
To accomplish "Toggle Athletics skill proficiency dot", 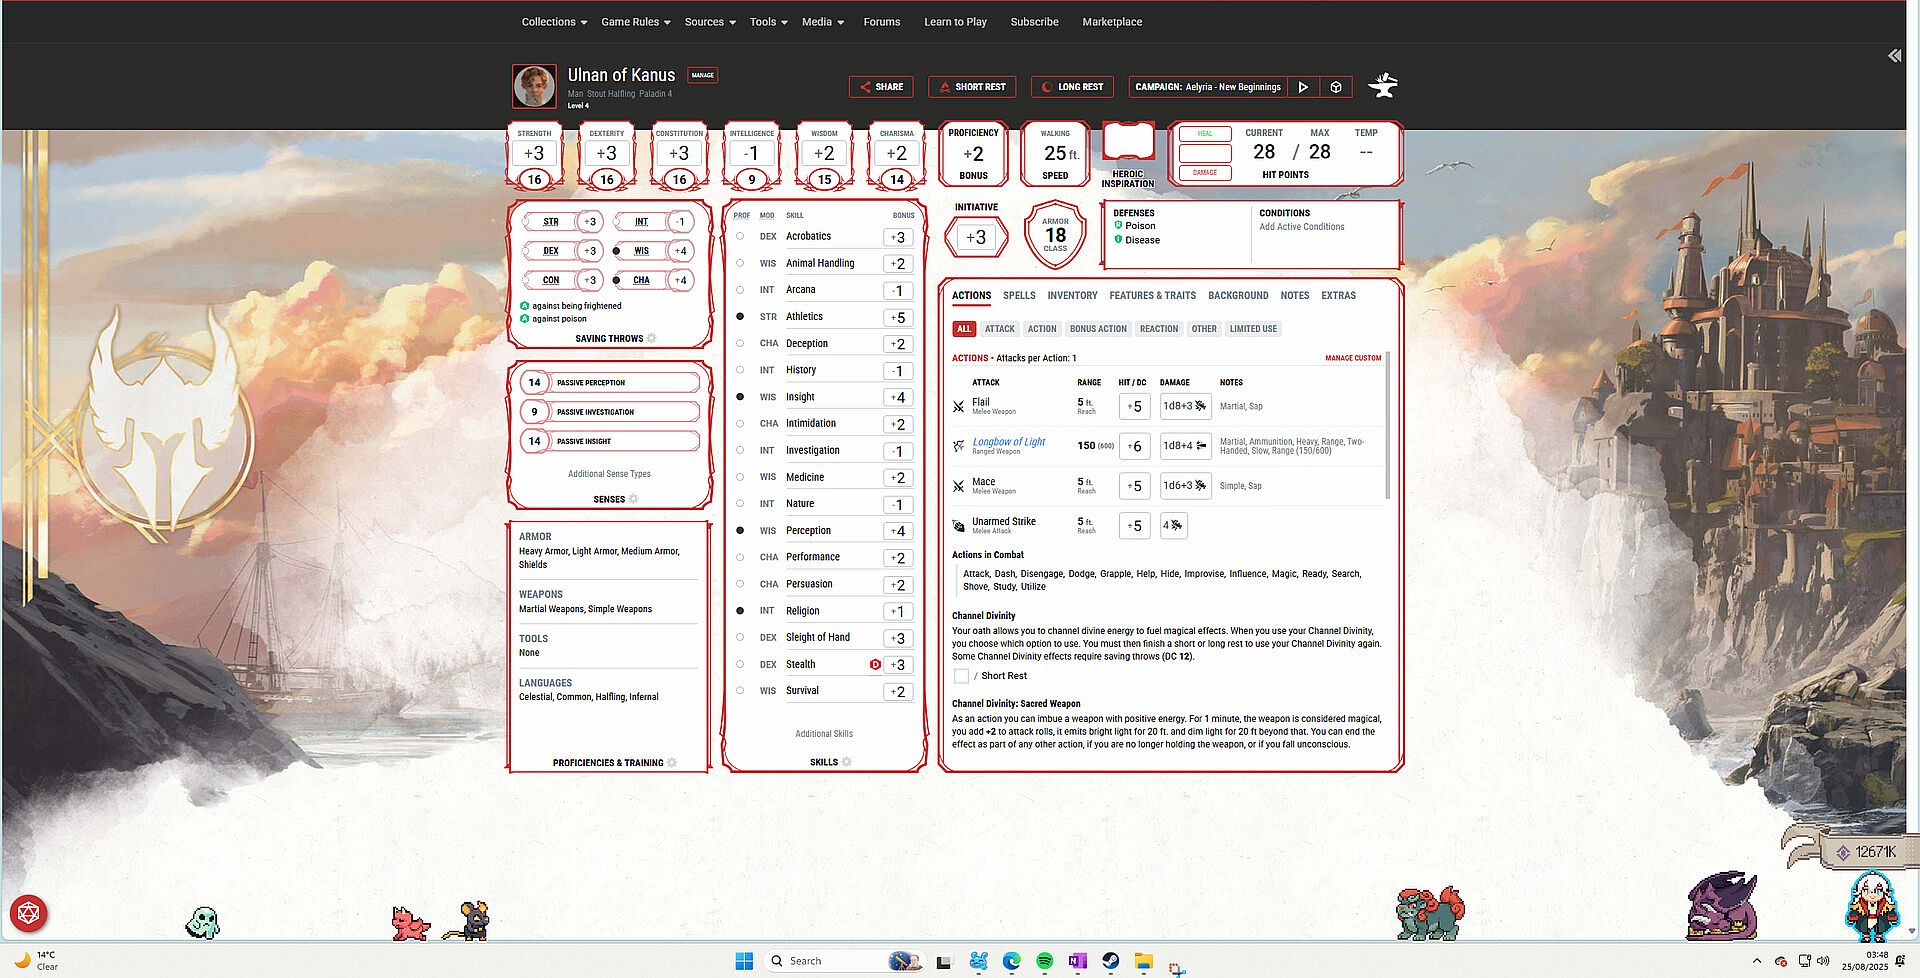I will click(740, 316).
